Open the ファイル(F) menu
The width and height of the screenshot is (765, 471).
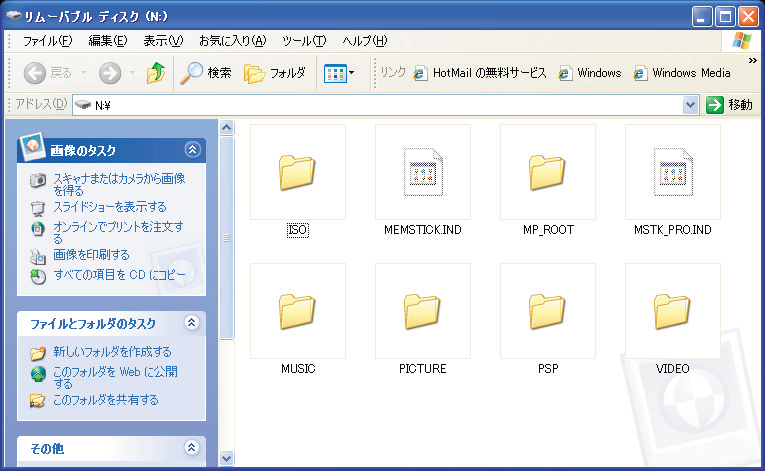coord(47,41)
